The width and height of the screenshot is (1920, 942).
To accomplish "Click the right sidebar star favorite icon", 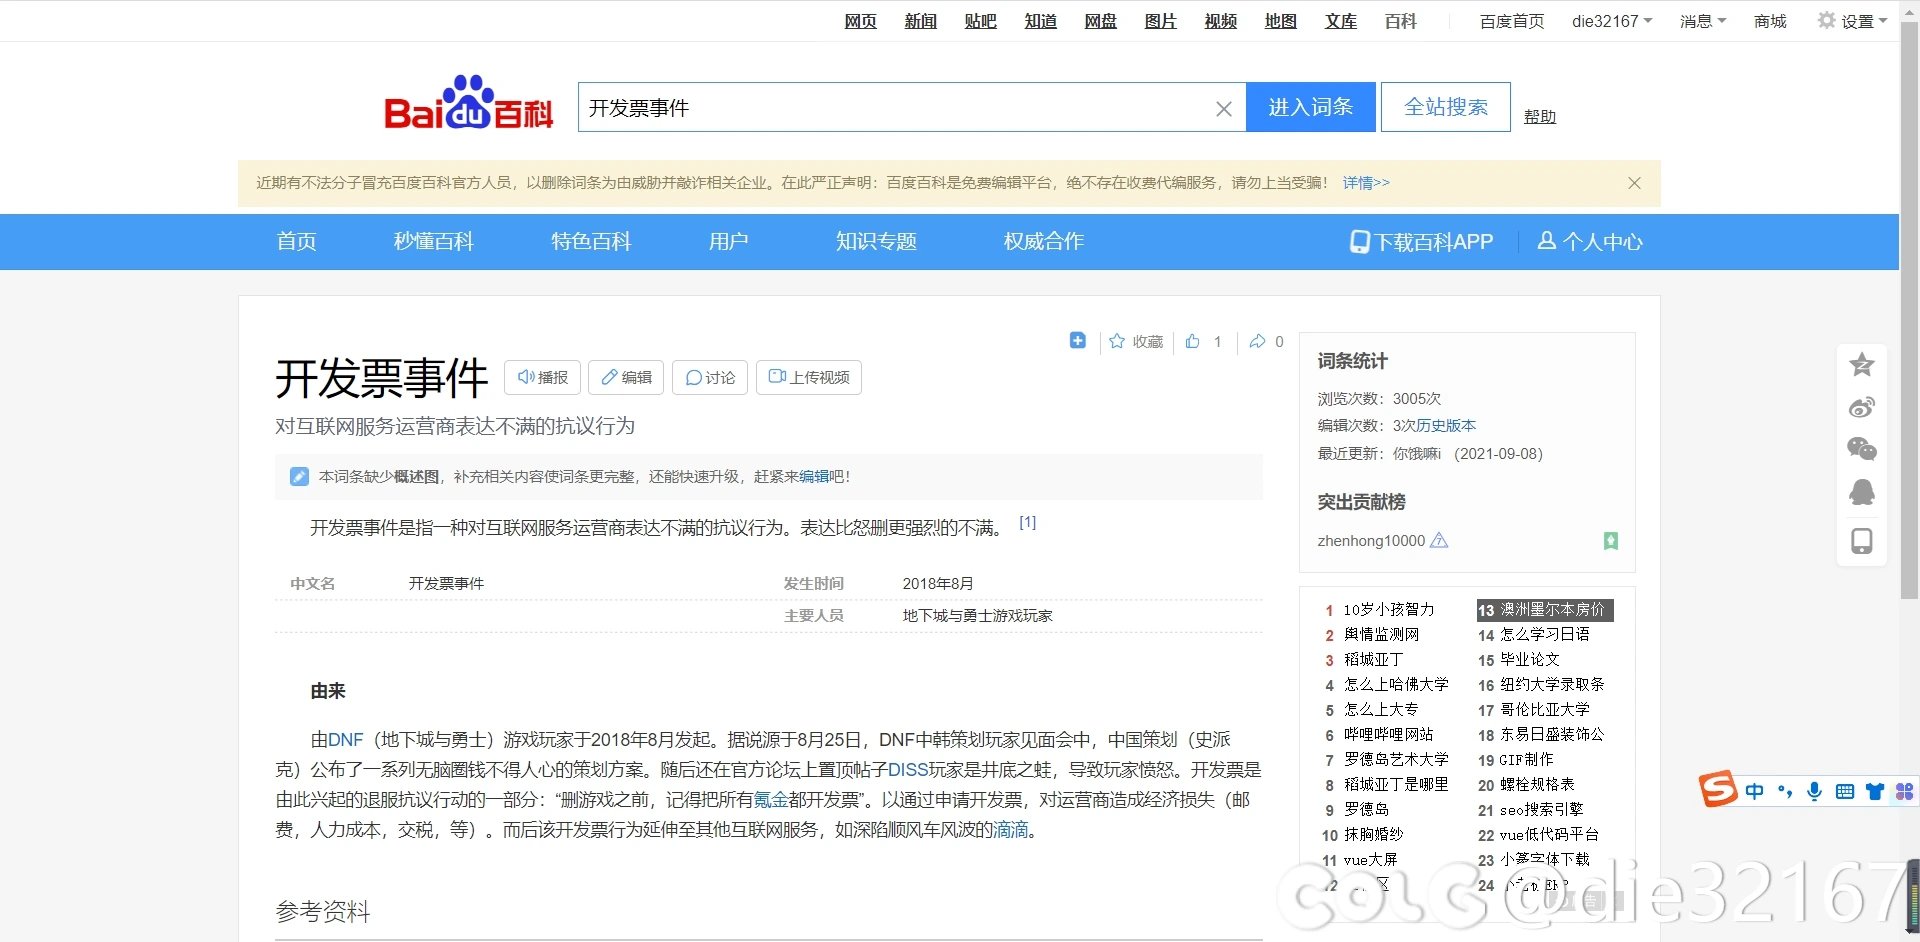I will click(x=1861, y=365).
